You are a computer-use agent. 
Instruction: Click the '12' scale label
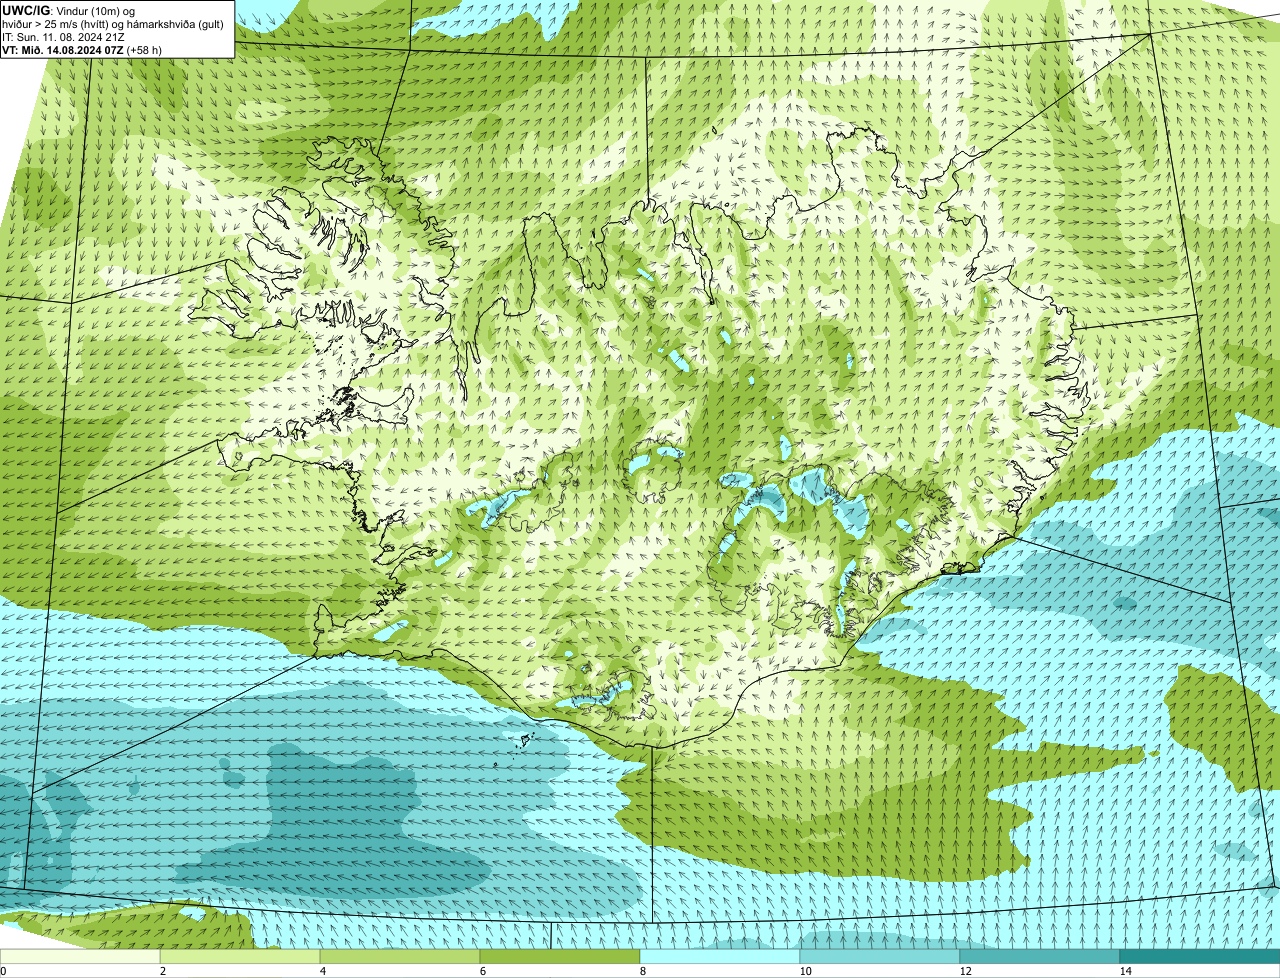965,971
